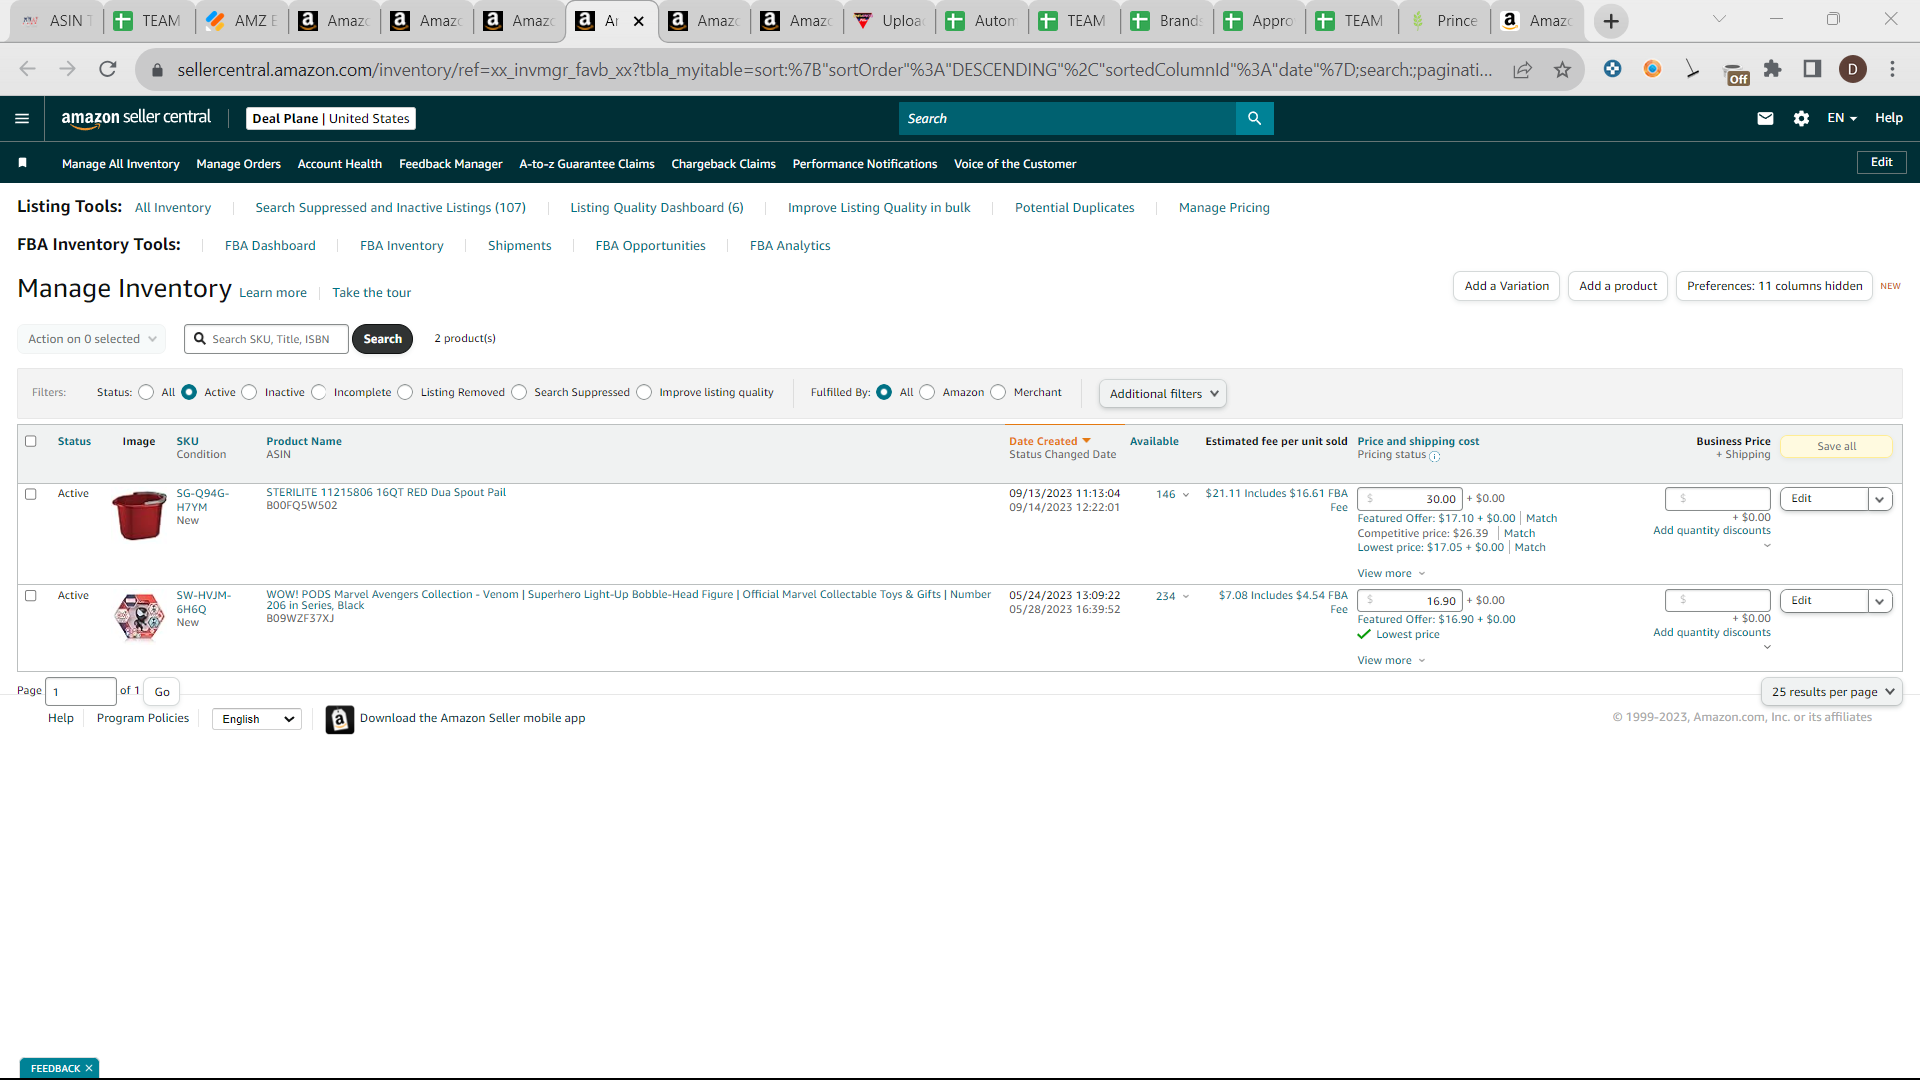This screenshot has width=1920, height=1080.
Task: Filter Fulfilled By Merchant
Action: tap(998, 392)
